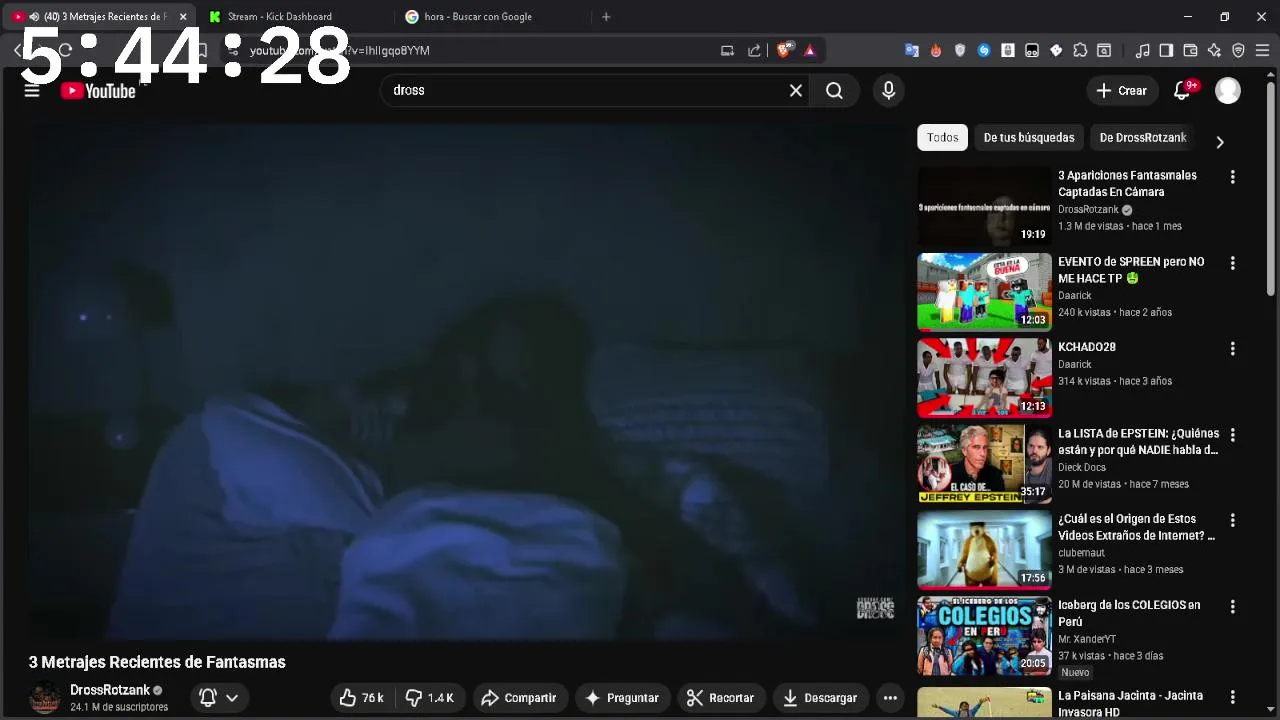Click the install app icon in address bar

728,50
